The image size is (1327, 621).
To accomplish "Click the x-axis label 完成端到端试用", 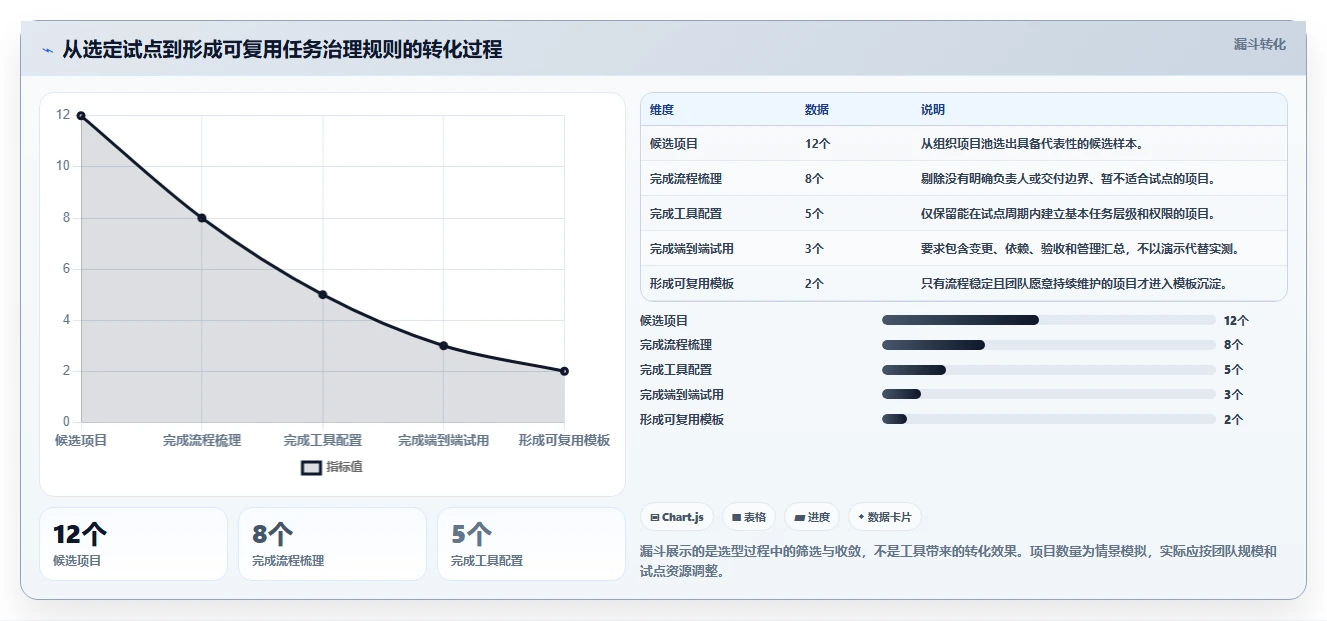I will 444,440.
